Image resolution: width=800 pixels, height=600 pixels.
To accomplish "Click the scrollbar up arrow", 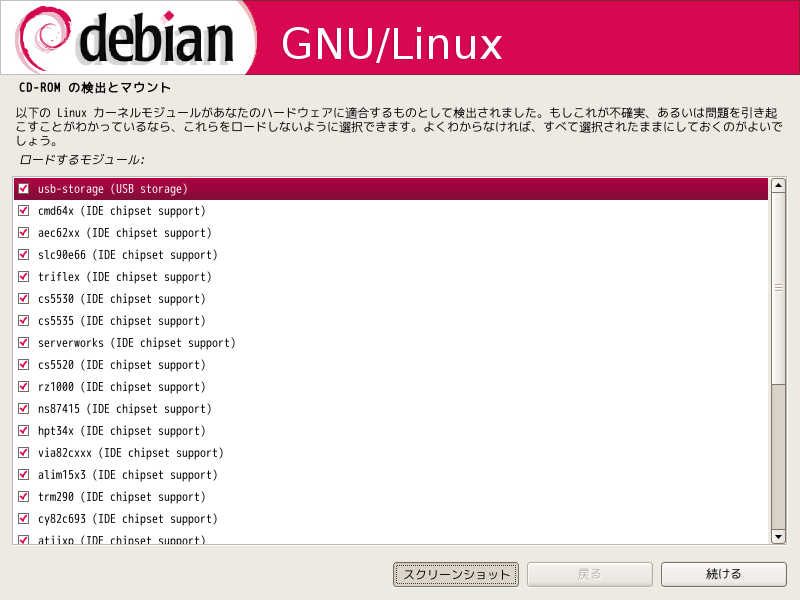I will 778,185.
